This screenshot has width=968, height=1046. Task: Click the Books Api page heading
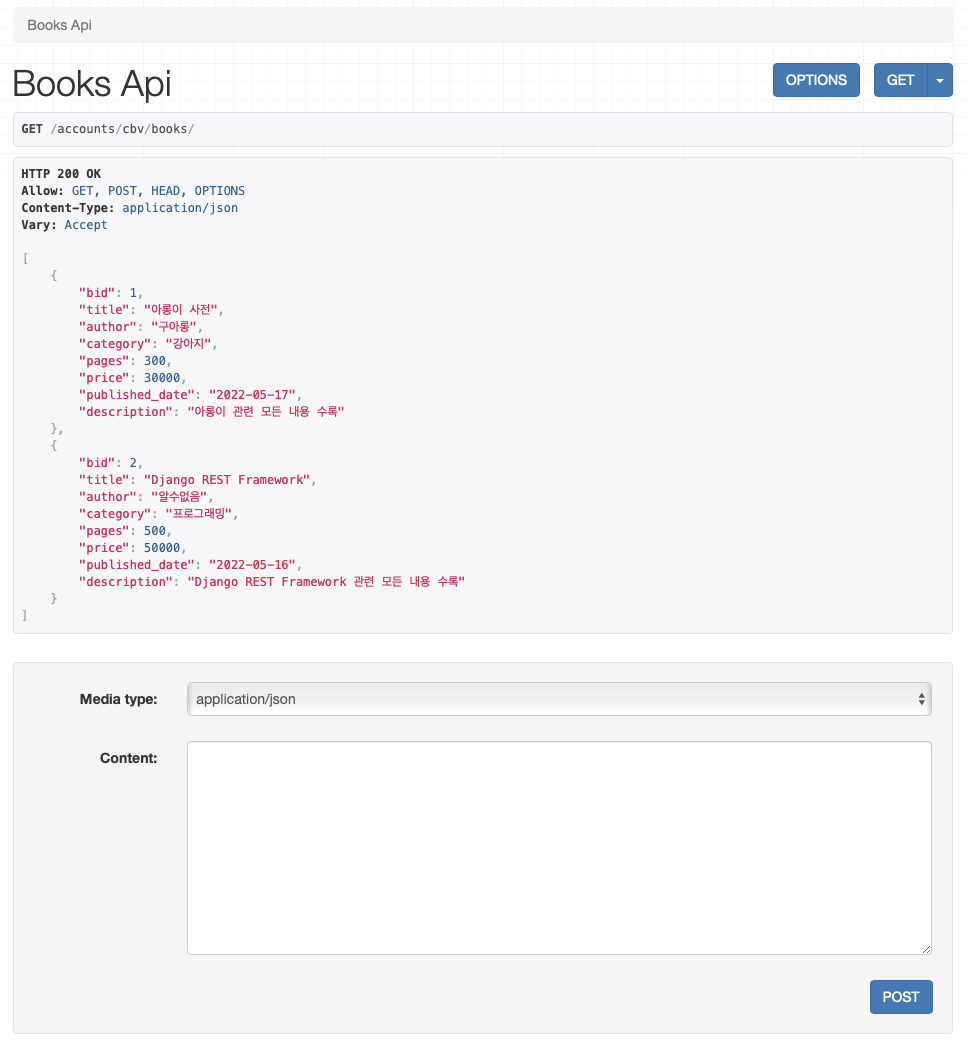click(92, 84)
